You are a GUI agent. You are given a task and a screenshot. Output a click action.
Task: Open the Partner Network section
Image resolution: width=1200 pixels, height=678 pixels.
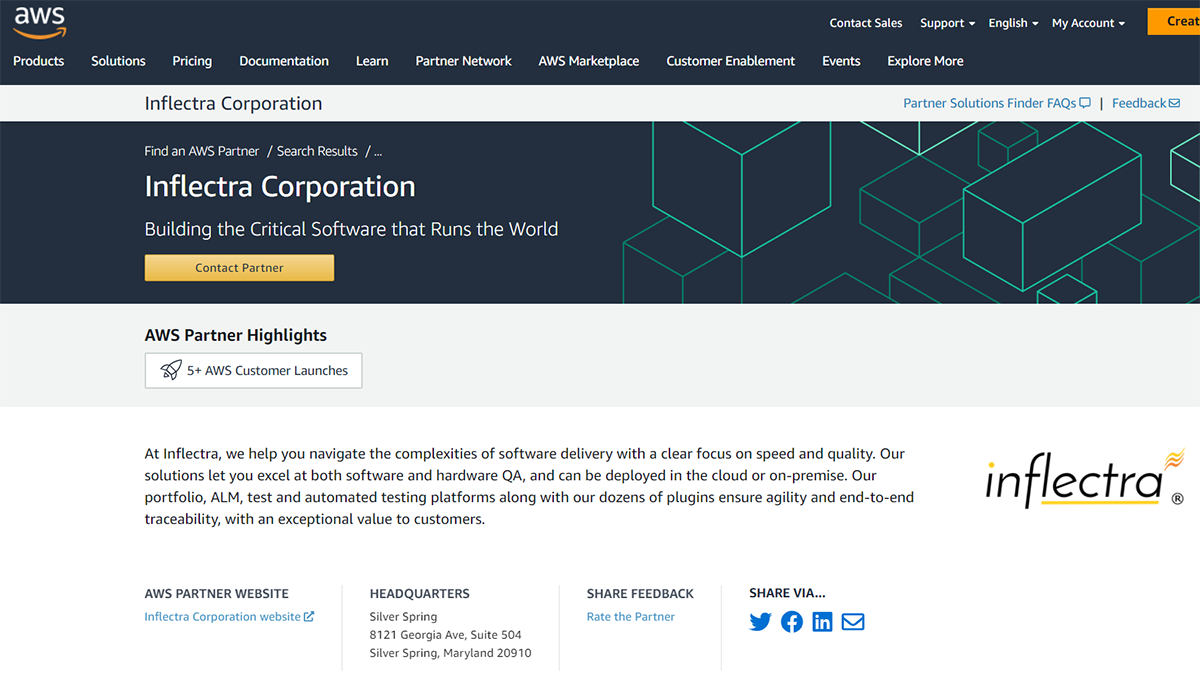click(463, 61)
